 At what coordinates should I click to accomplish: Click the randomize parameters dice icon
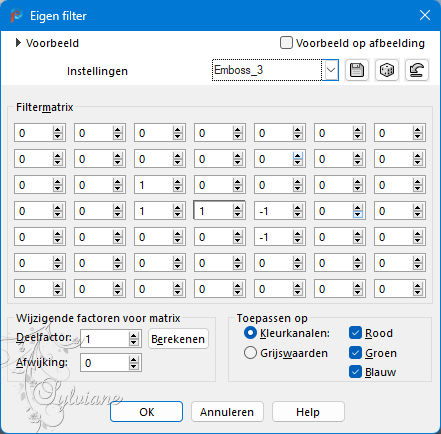click(387, 70)
